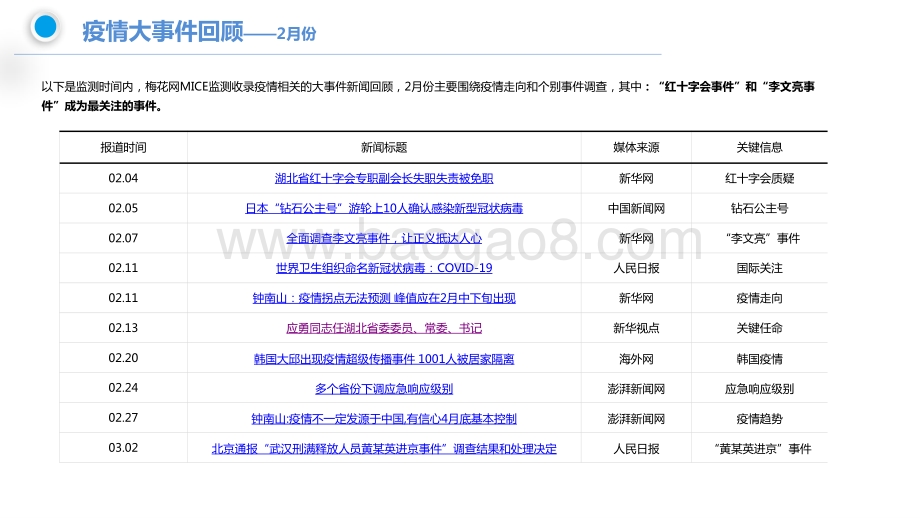The width and height of the screenshot is (920, 518).
Task: Click the 关键信息 column header
Action: (759, 147)
